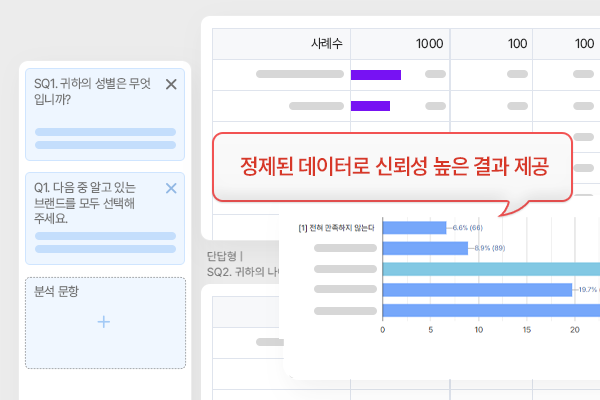Remove the Q1 brand awareness question card
Viewport: 600px width, 400px height.
click(171, 188)
